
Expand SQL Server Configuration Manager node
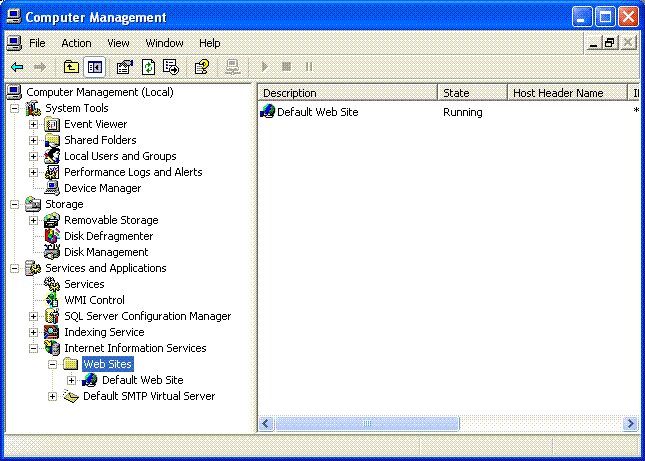coord(33,317)
